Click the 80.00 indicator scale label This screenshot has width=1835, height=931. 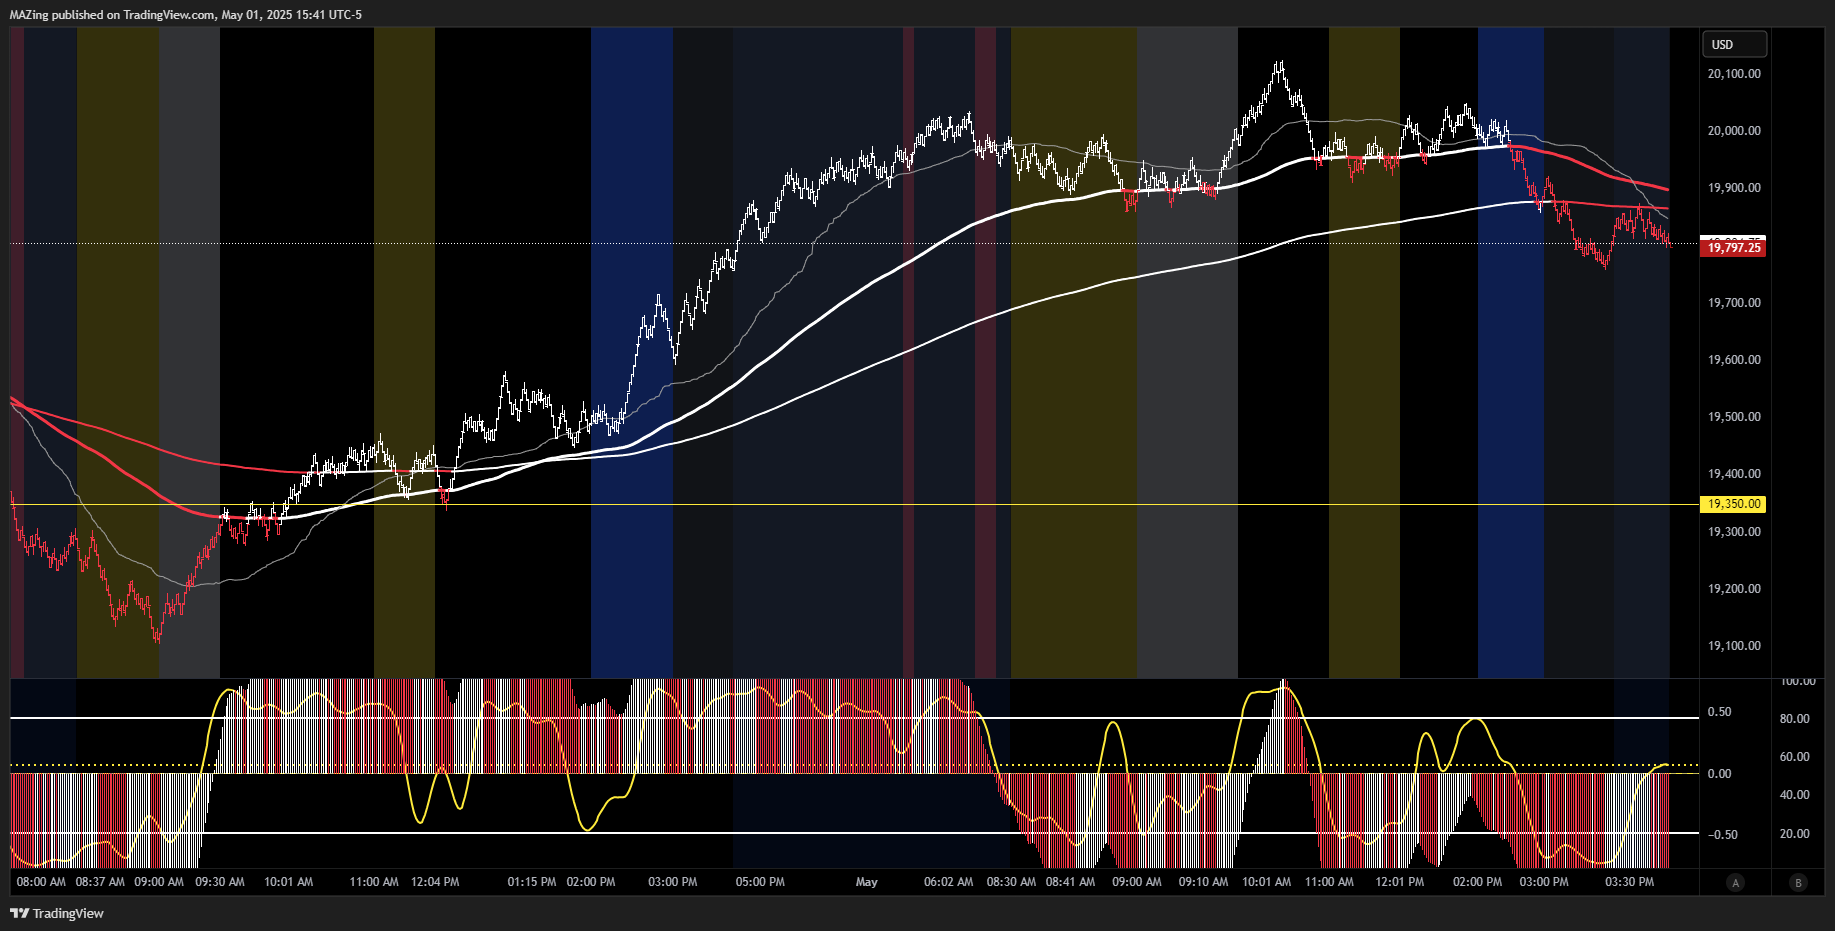click(1794, 718)
